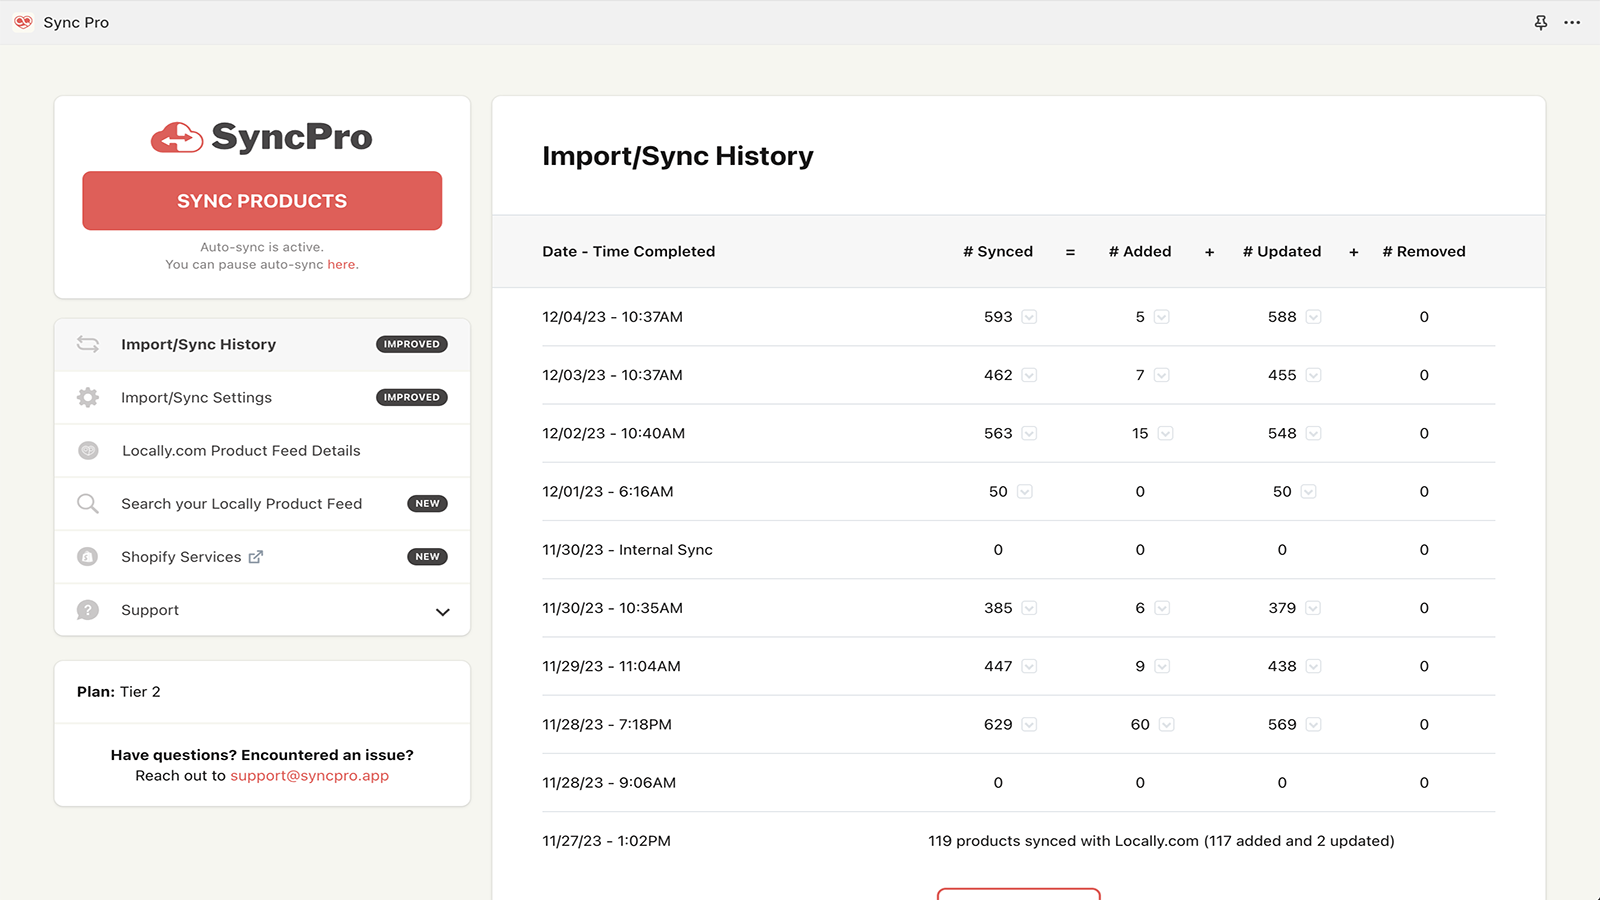
Task: Click the sync arrows icon beside Import/Sync History
Action: (88, 344)
